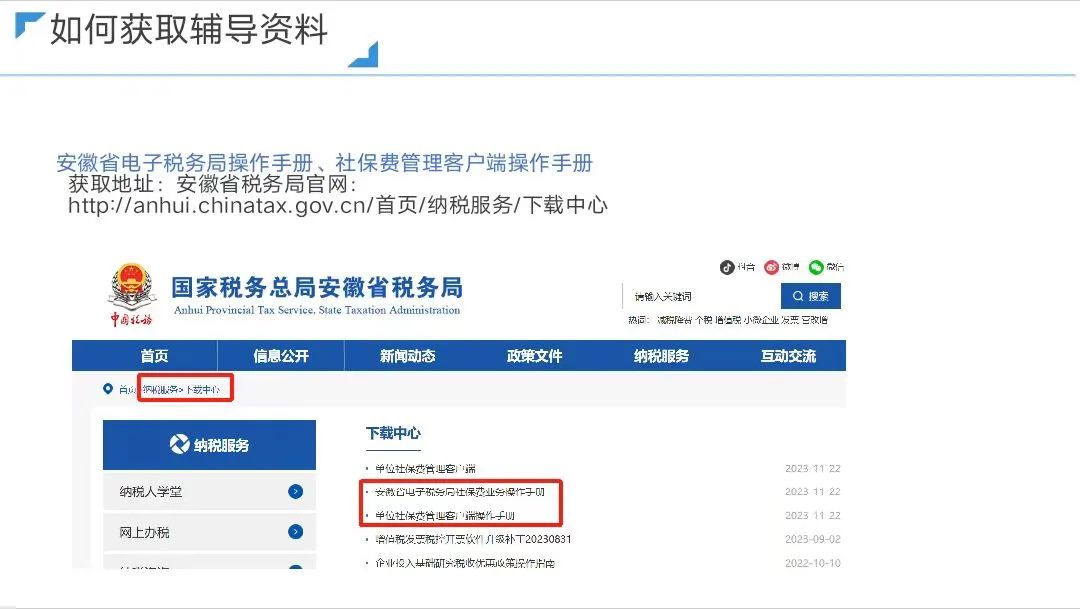1080x609 pixels.
Task: Click the 搜索 search button
Action: tap(811, 296)
